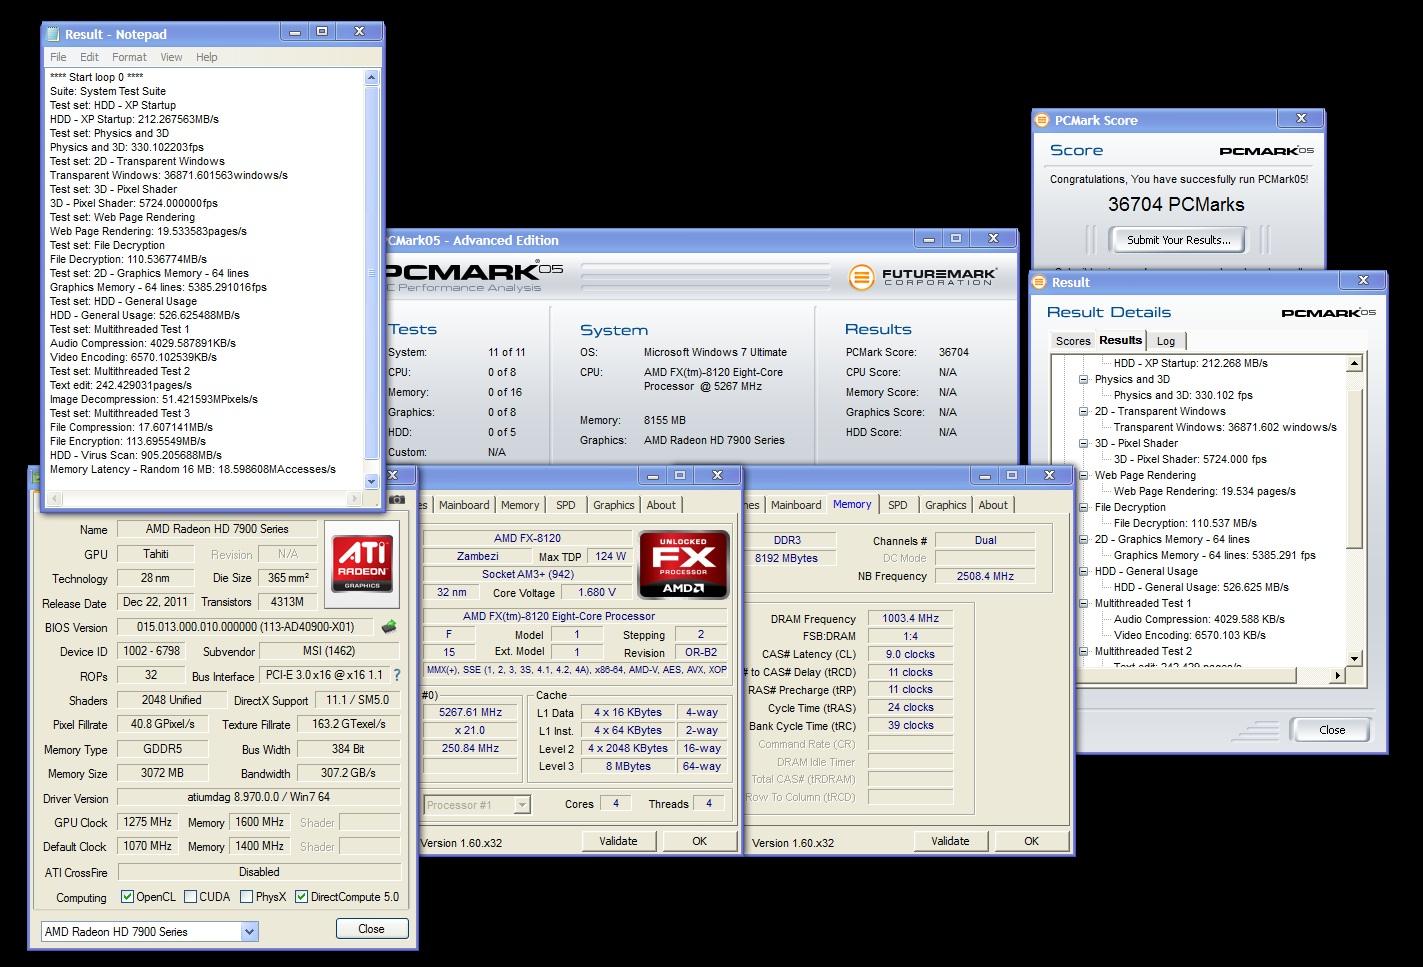
Task: Open the Processor #1 selection dropdown
Action: (x=521, y=805)
